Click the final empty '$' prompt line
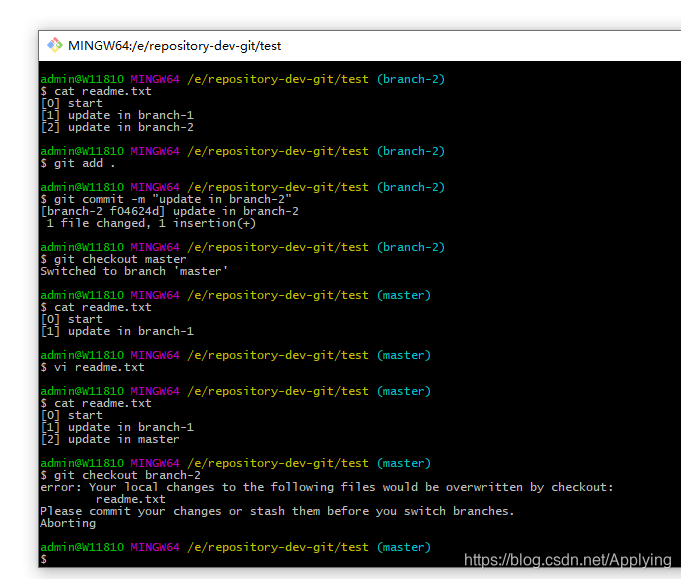This screenshot has height=579, width=681. point(43,559)
